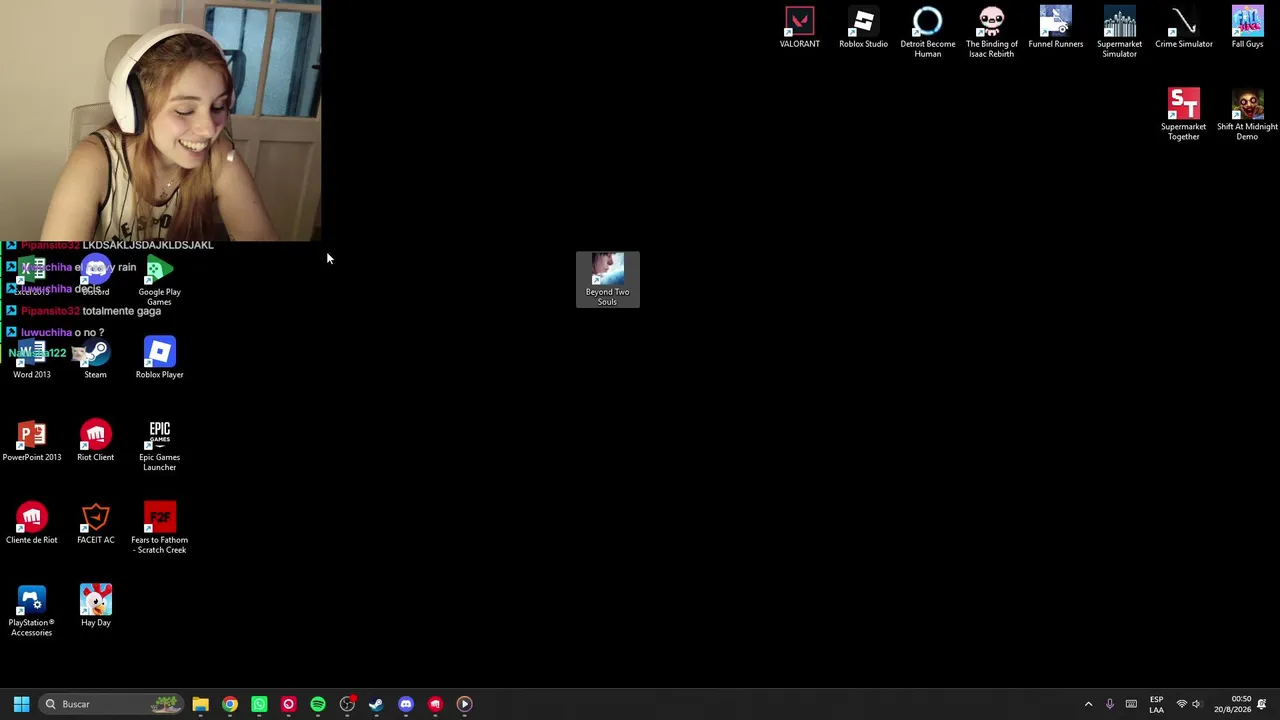1280x720 pixels.
Task: Open the Riot Client taskbar icon
Action: click(x=435, y=704)
